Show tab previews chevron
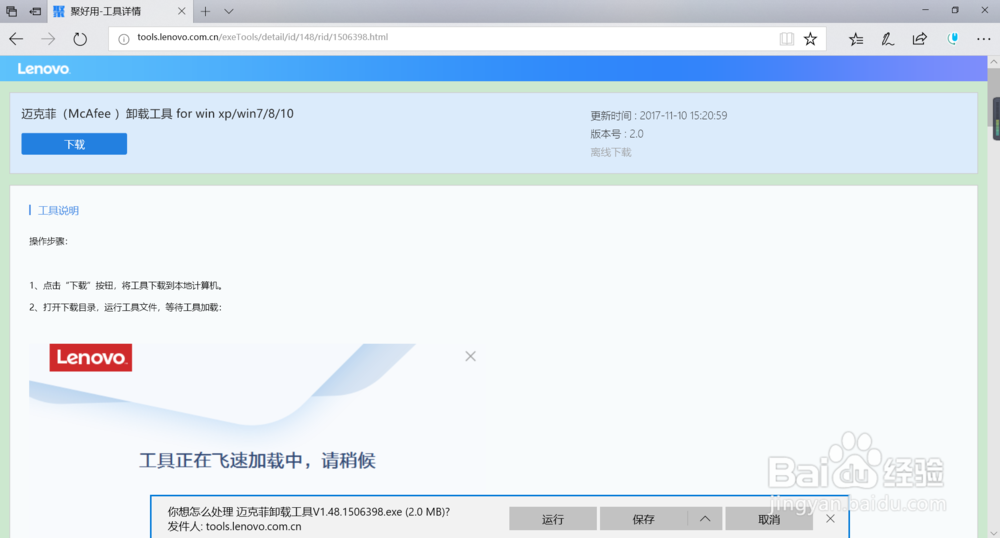The image size is (1000, 538). (x=228, y=11)
